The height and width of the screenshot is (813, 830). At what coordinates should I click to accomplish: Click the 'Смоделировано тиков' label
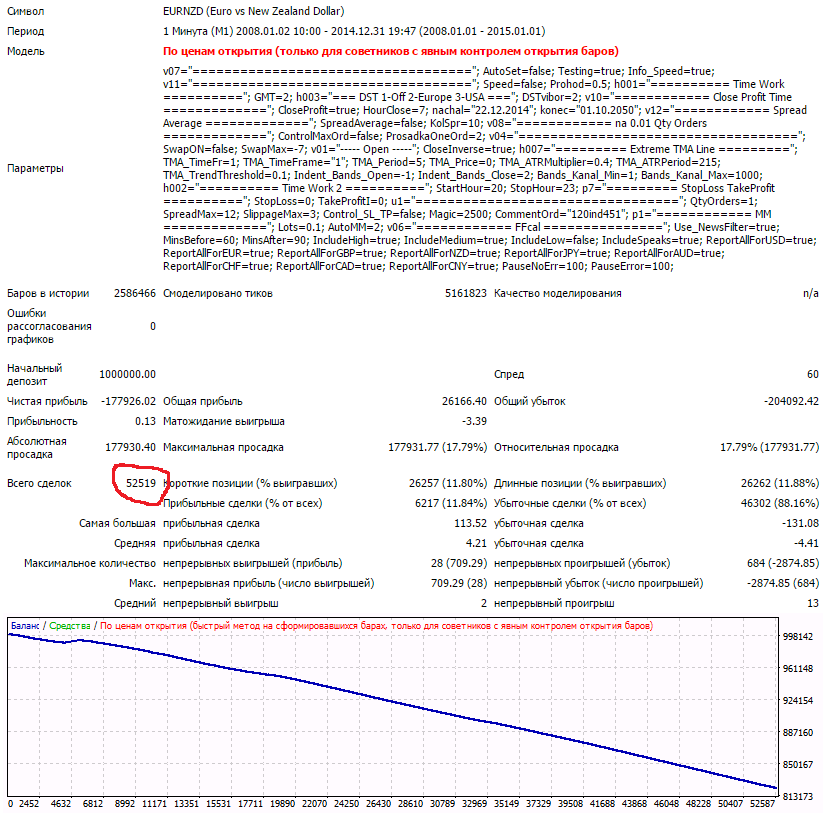tap(218, 293)
